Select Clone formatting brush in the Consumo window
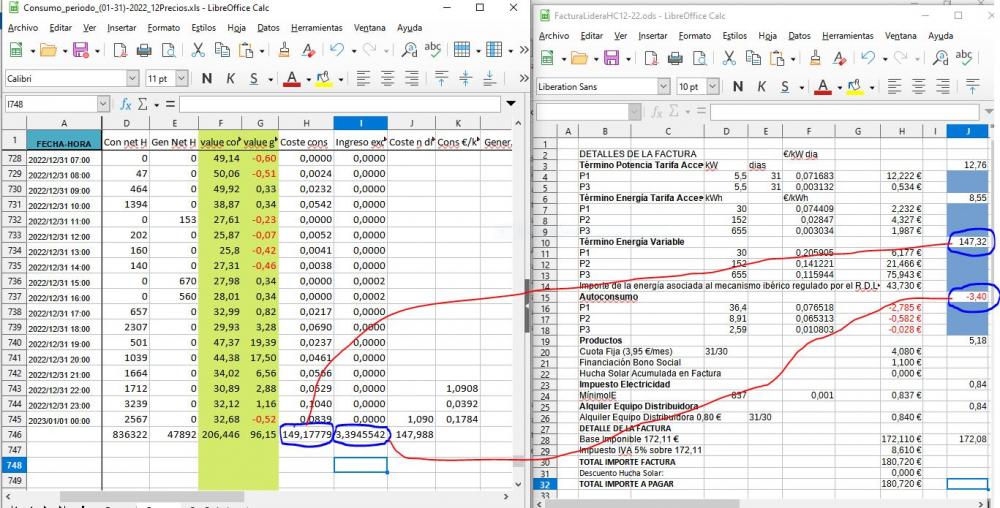 pos(284,50)
